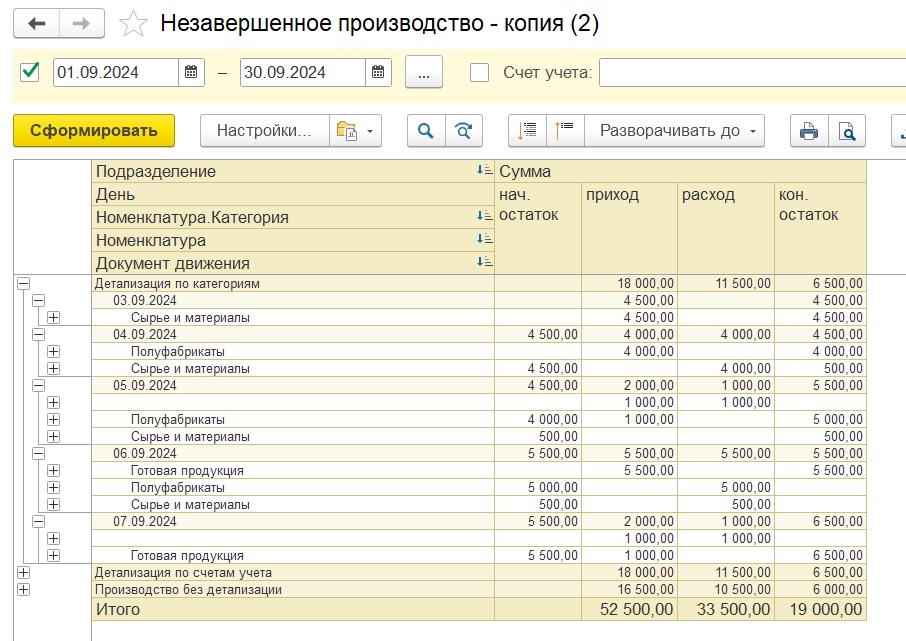Click the приход column header
This screenshot has height=641, width=906.
click(629, 228)
